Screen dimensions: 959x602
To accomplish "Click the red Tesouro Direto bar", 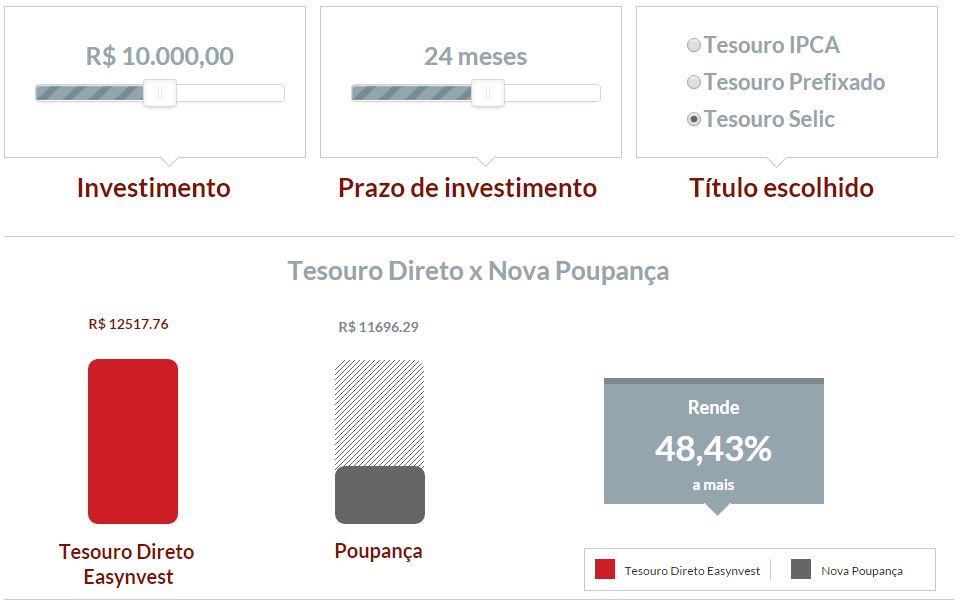I will coord(133,441).
